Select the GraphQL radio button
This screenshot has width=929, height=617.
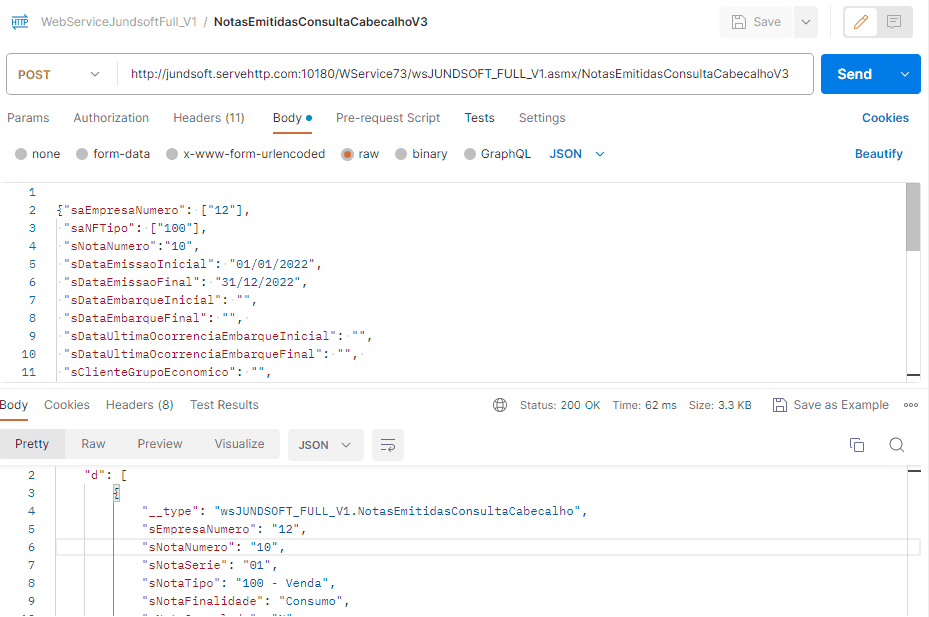(x=497, y=154)
